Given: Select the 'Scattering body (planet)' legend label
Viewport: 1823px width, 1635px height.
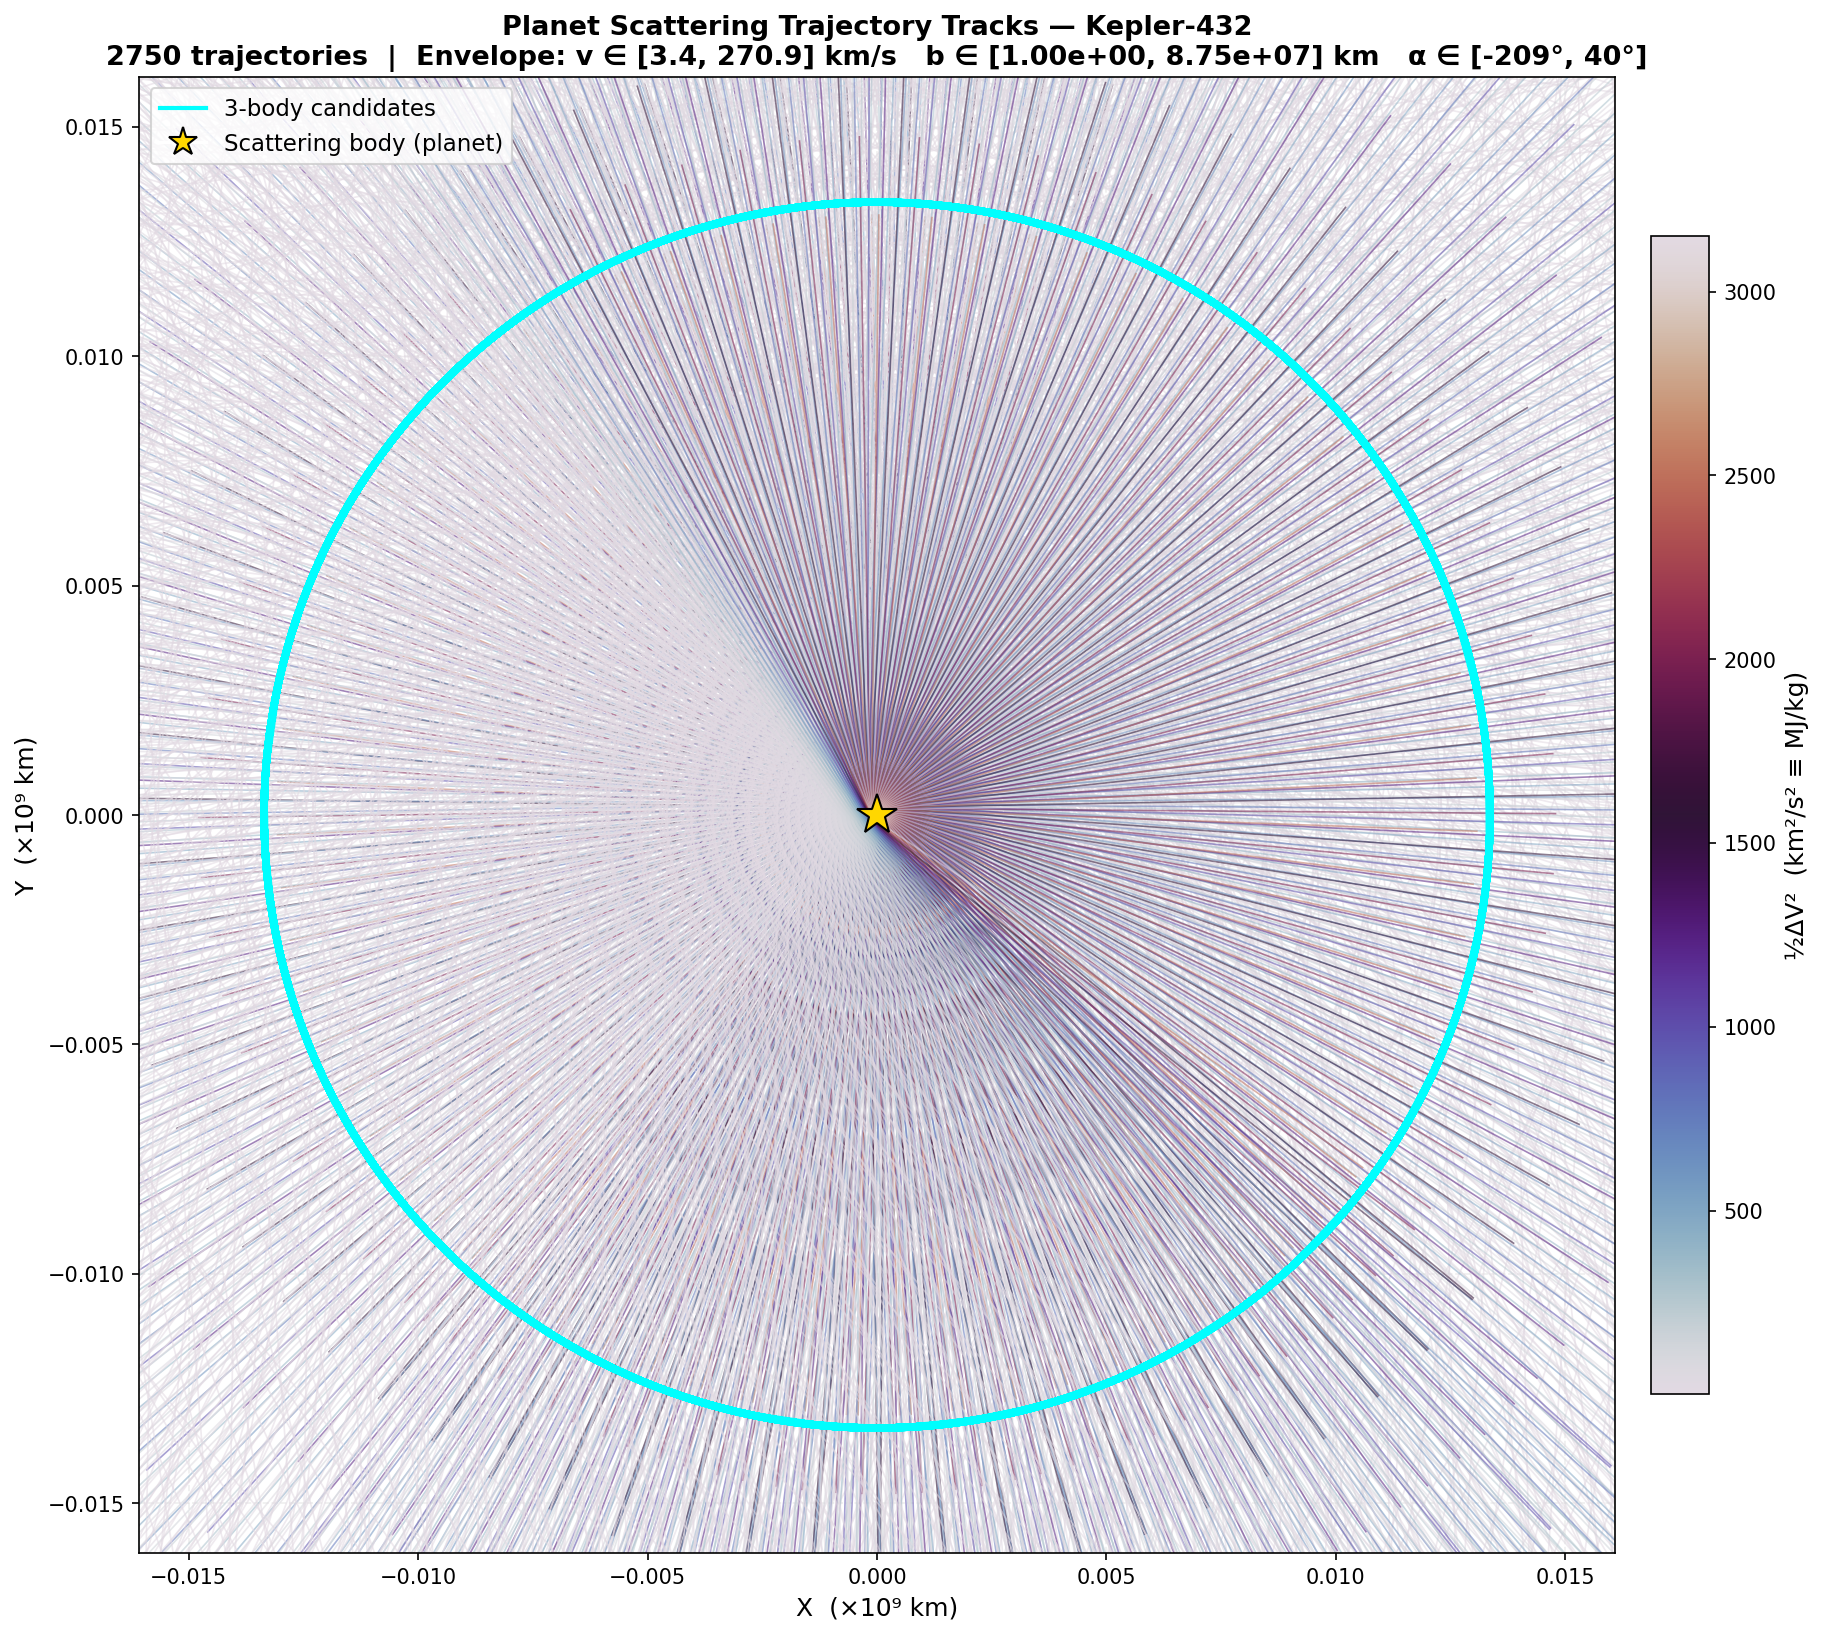Looking at the screenshot, I should pos(363,143).
